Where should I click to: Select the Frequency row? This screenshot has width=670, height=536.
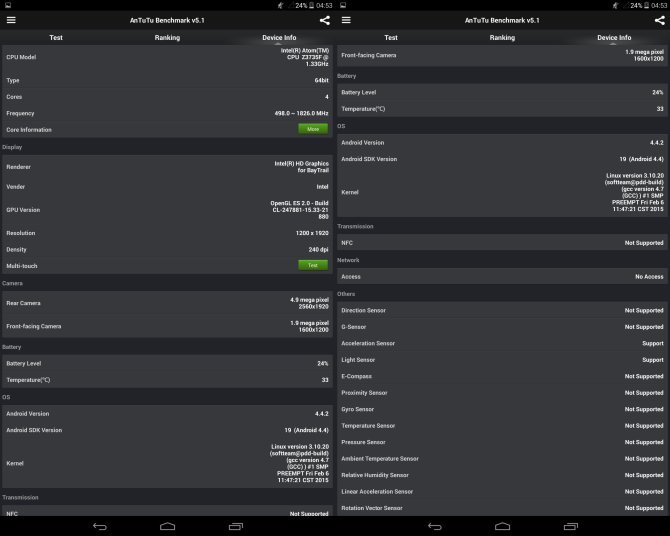click(168, 113)
